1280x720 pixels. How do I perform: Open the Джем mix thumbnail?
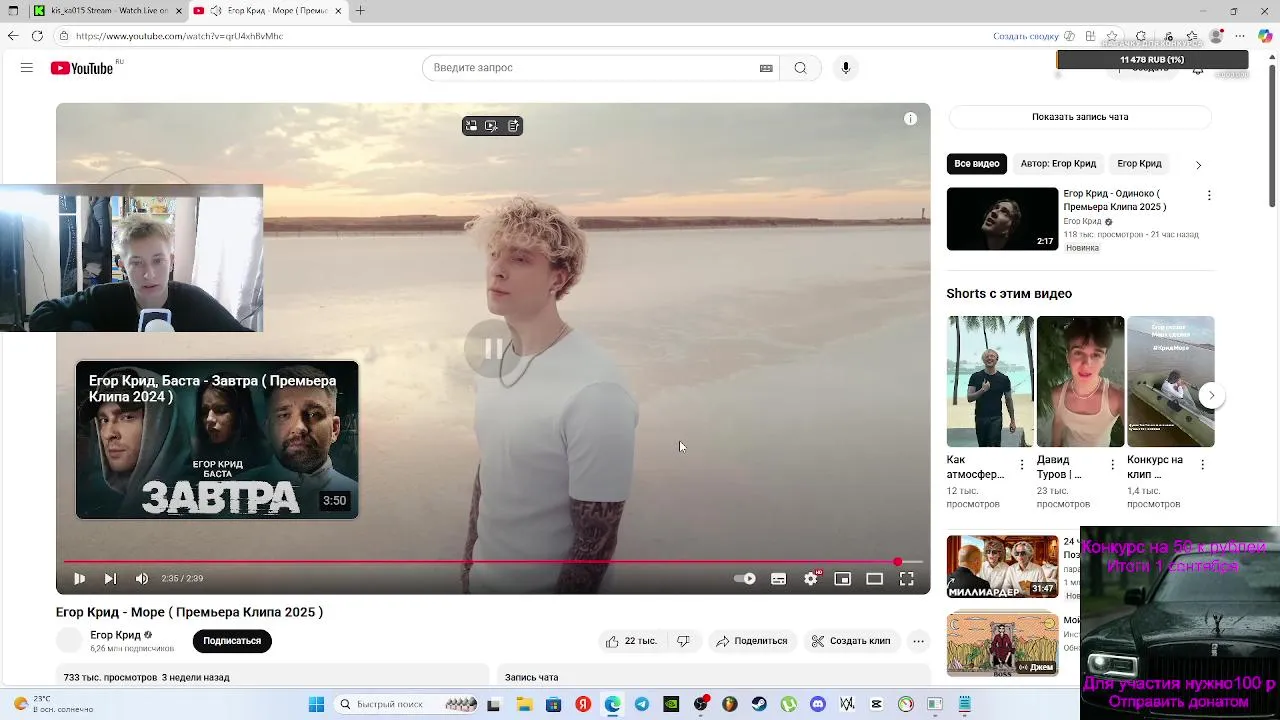[x=1002, y=643]
